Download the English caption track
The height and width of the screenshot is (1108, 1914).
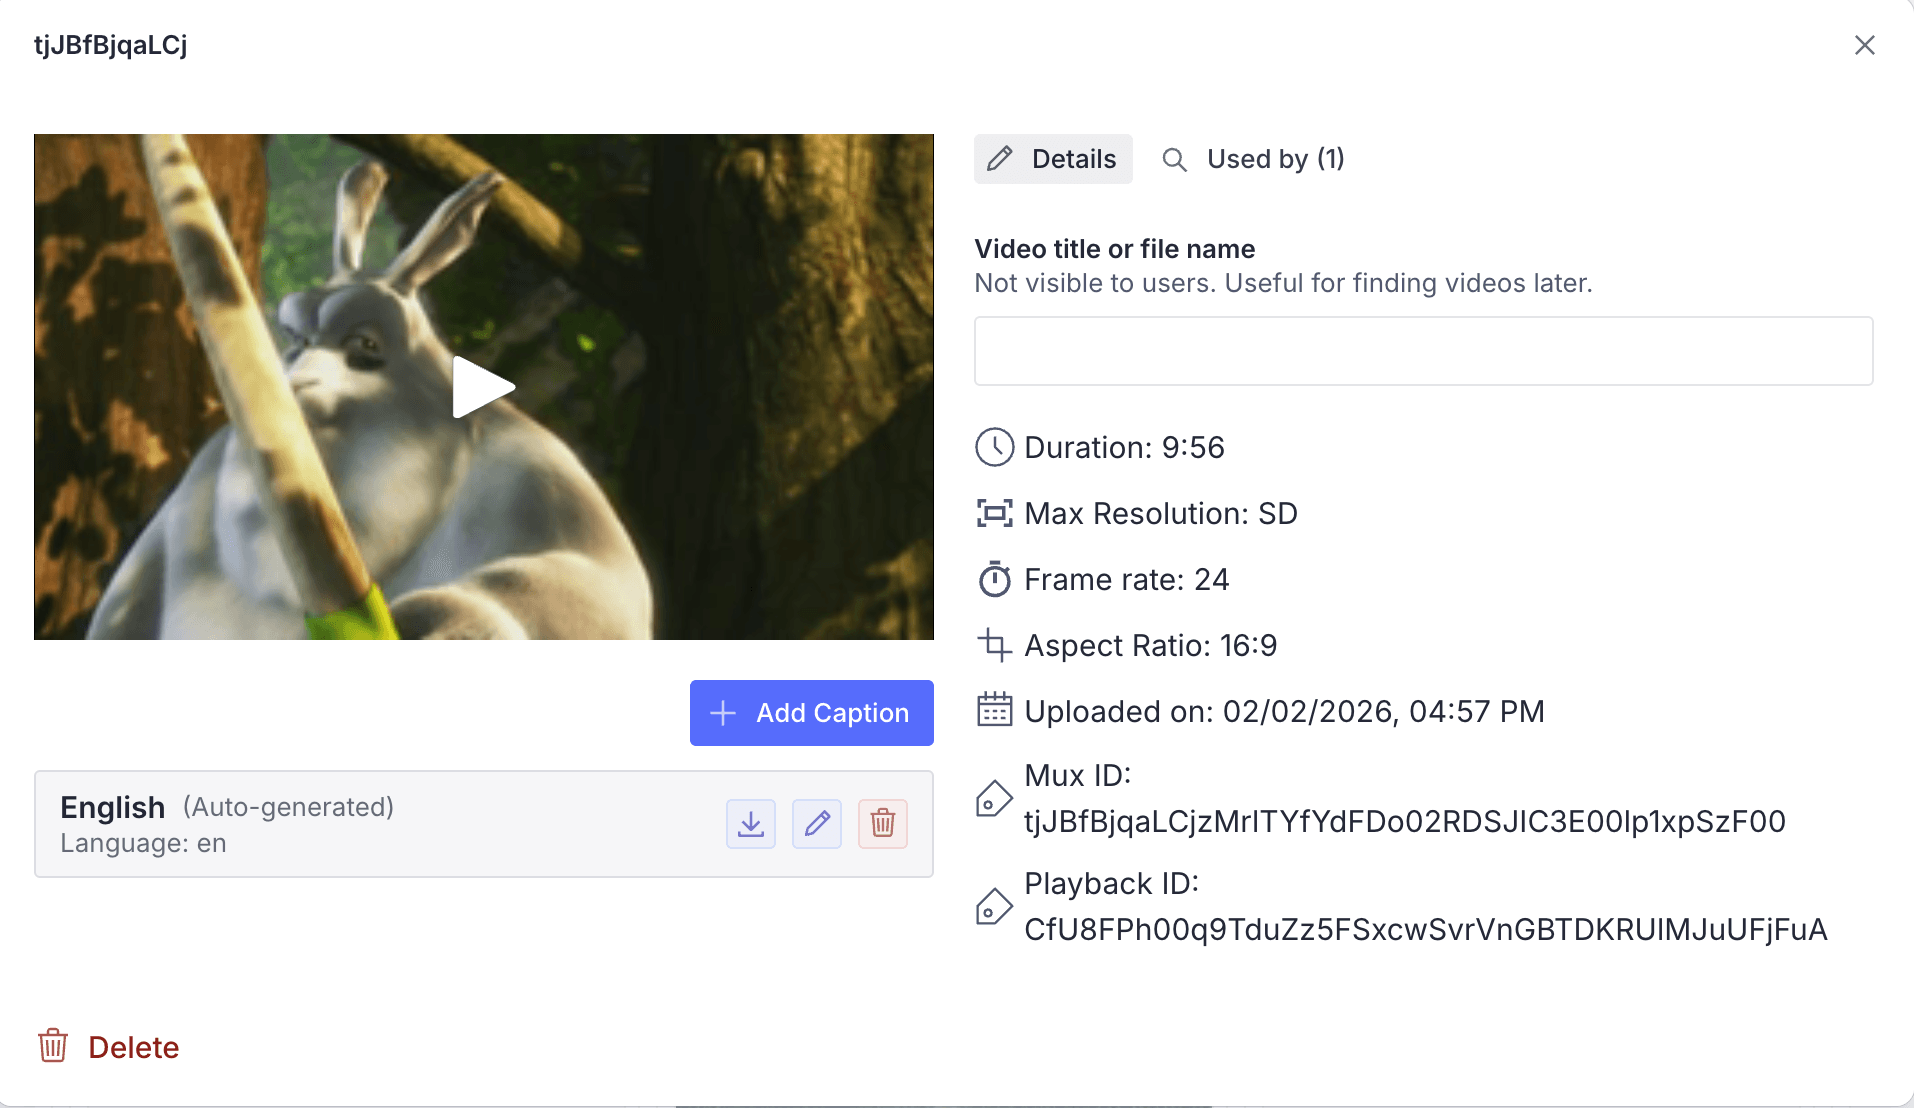click(x=751, y=824)
